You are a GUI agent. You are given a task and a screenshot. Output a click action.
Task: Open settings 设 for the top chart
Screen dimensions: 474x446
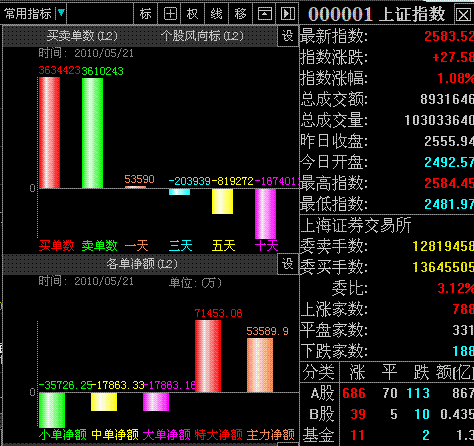pyautogui.click(x=288, y=36)
